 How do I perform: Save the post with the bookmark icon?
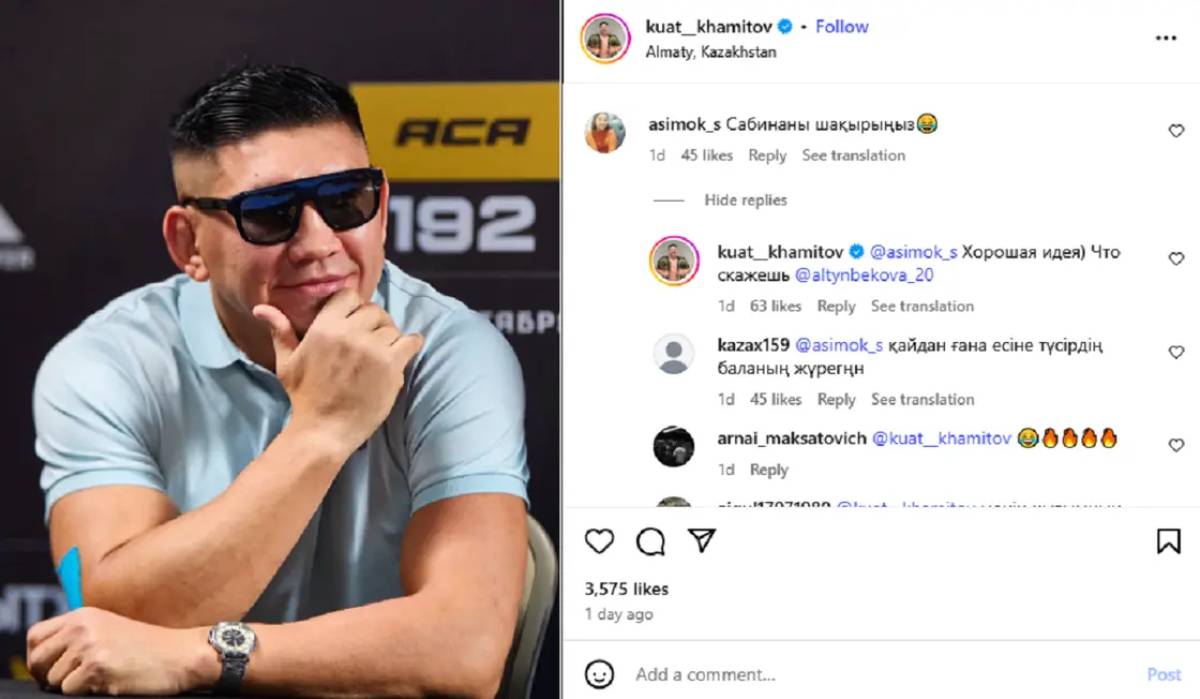1169,541
